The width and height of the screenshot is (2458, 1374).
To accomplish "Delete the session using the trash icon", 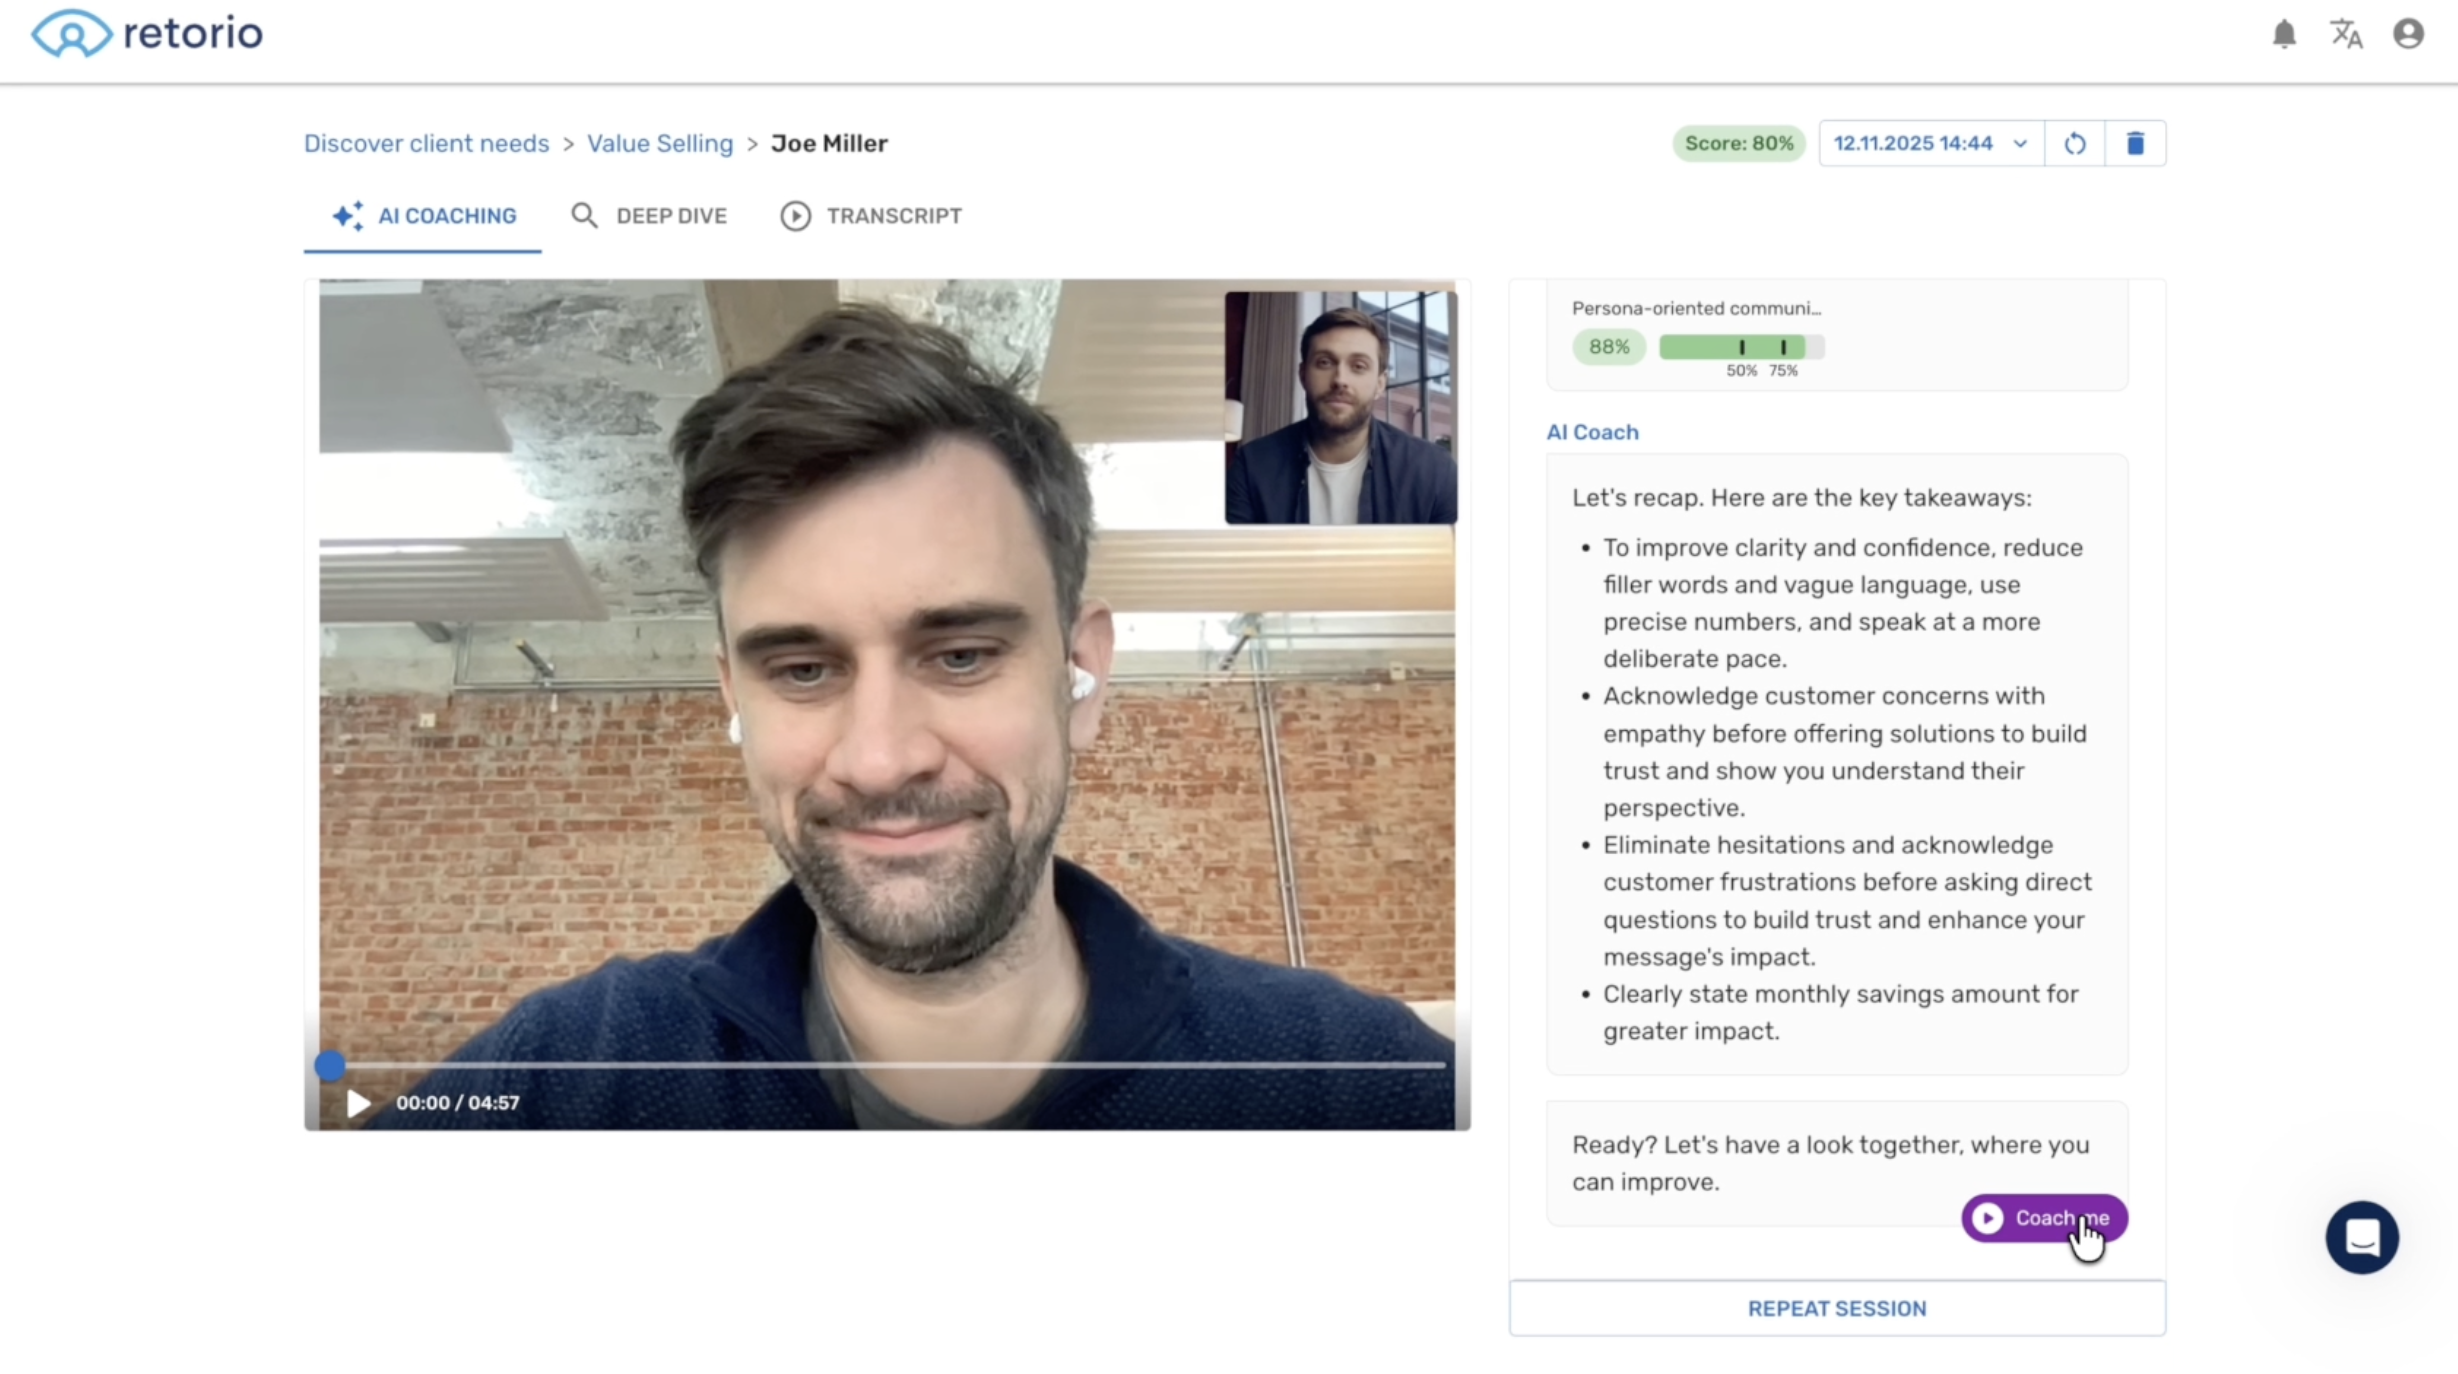I will (2137, 143).
